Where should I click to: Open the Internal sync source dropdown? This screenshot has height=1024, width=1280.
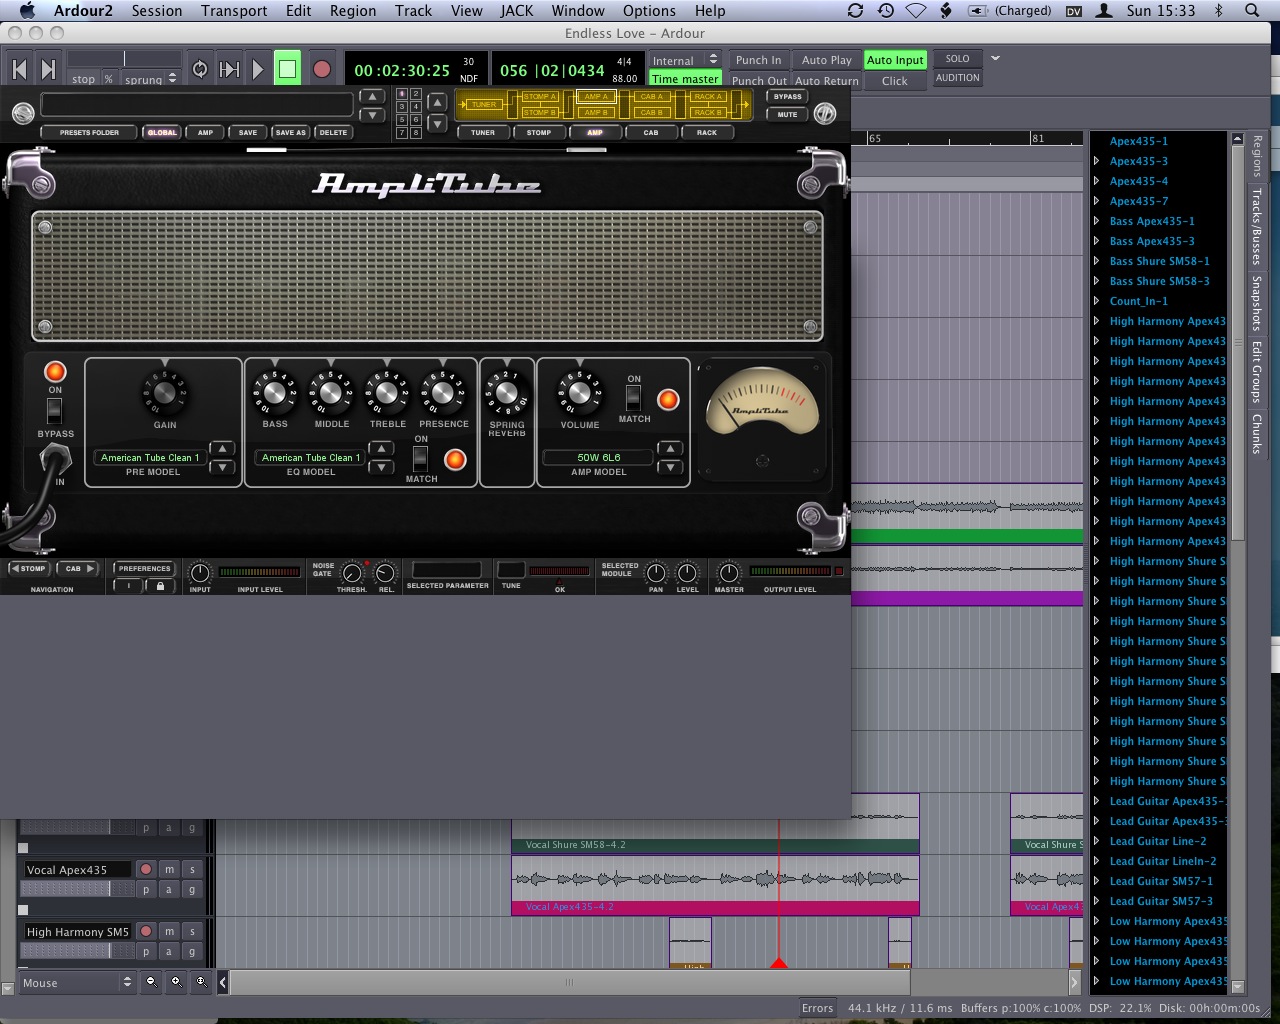[685, 60]
